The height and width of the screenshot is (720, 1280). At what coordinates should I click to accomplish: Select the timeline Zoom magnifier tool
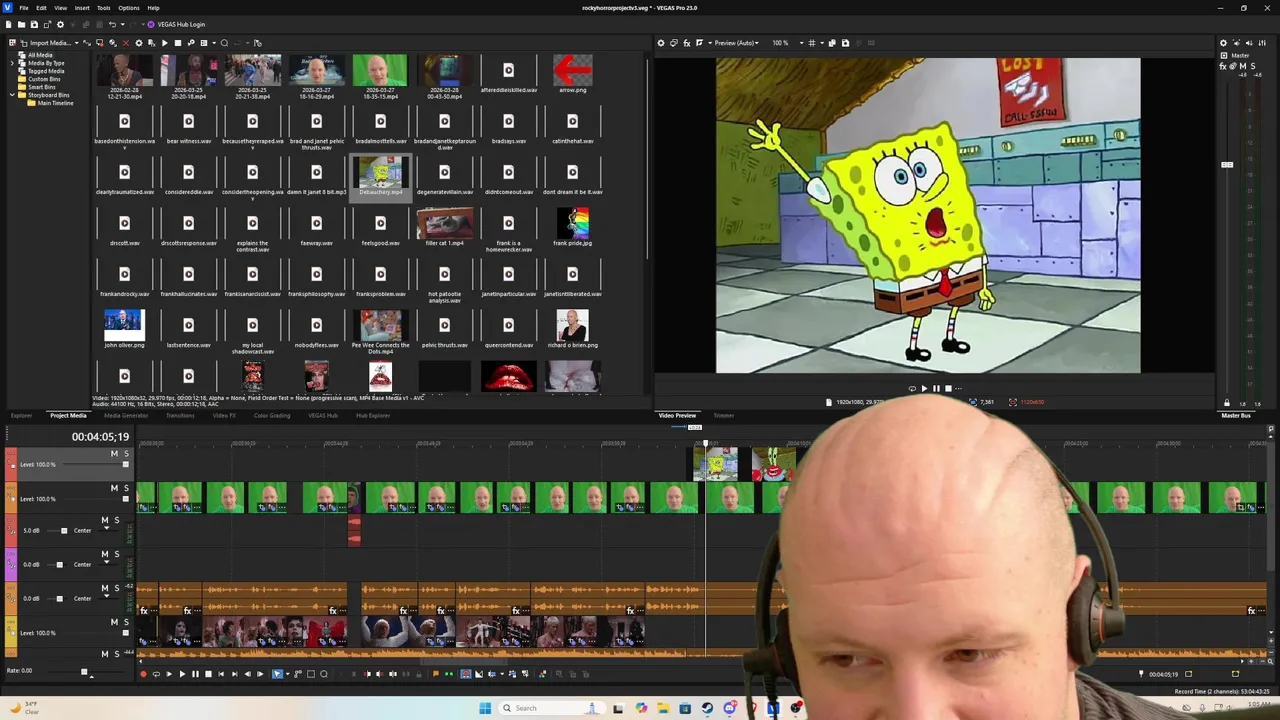click(324, 674)
